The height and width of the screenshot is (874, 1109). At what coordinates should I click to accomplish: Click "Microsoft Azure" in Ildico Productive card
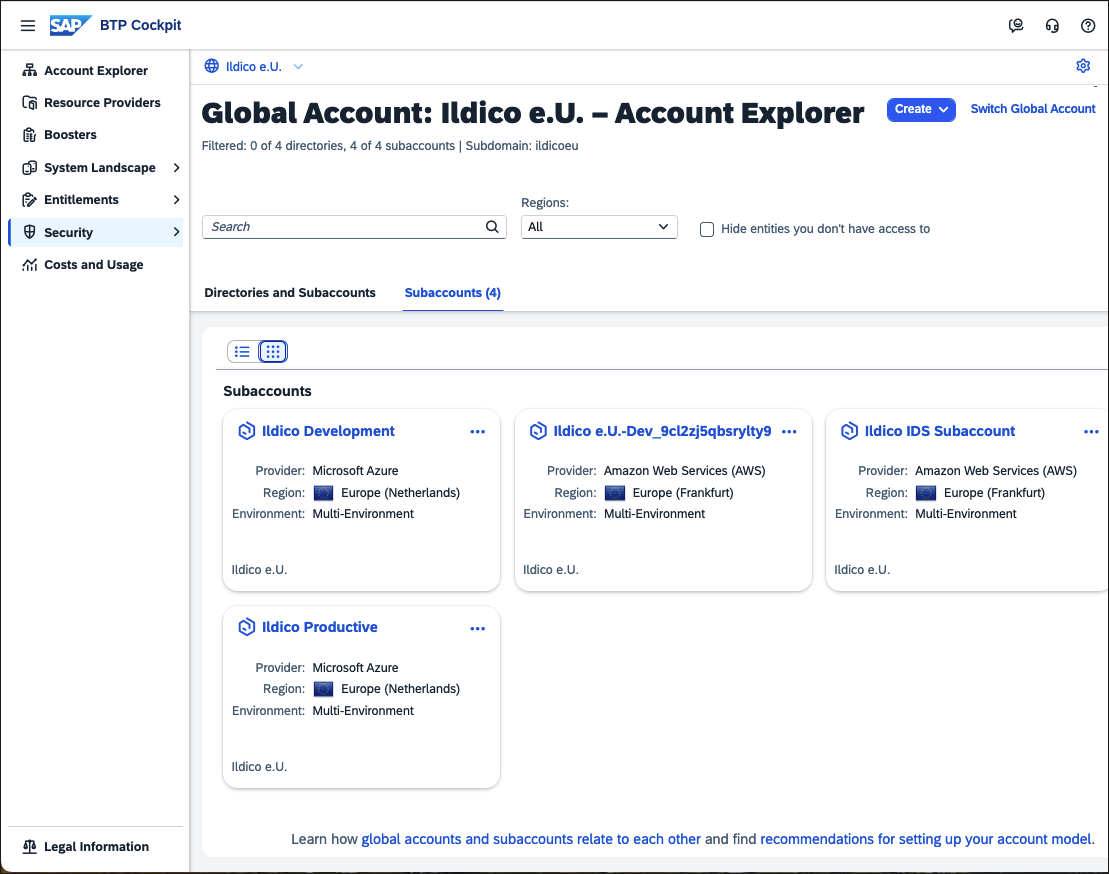(x=355, y=668)
